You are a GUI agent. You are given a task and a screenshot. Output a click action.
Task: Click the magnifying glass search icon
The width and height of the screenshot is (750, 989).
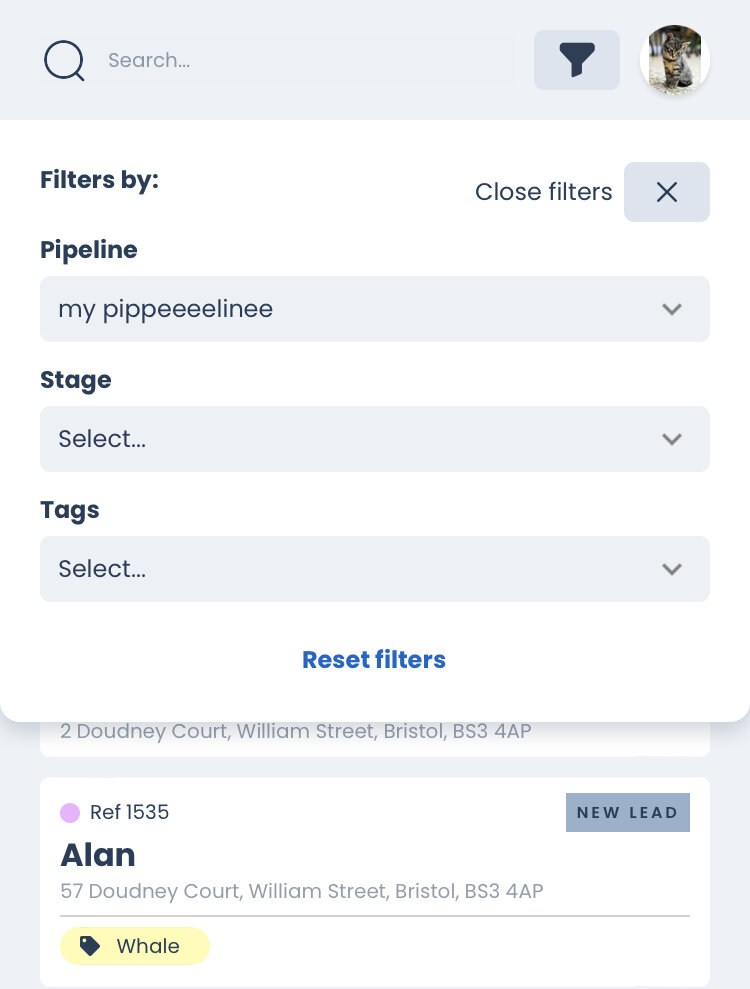point(65,61)
